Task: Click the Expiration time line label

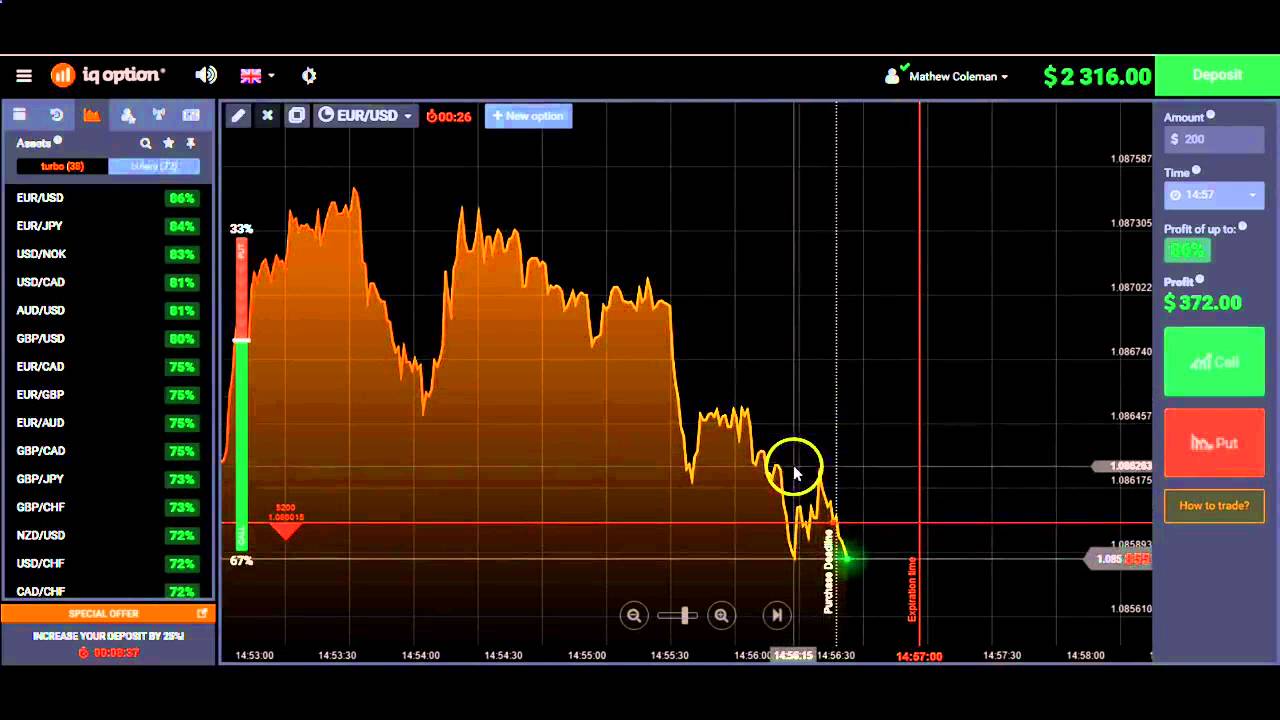Action: pyautogui.click(x=912, y=589)
